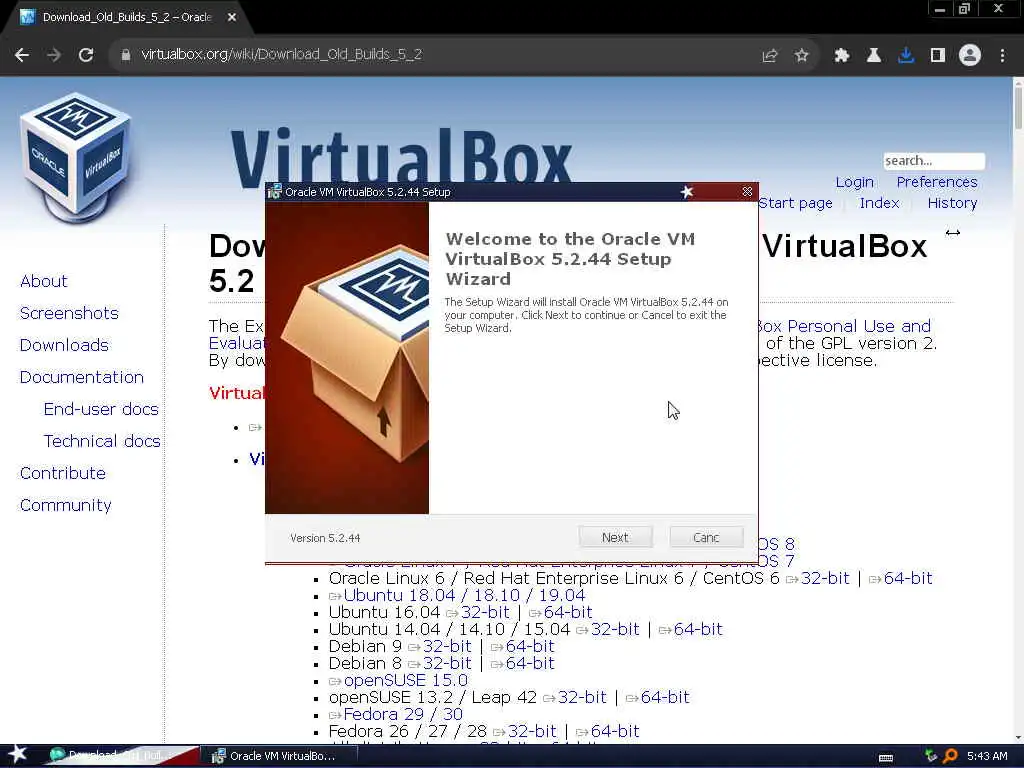1024x768 pixels.
Task: Download Debian 9 32-bit
Action: [x=447, y=647]
